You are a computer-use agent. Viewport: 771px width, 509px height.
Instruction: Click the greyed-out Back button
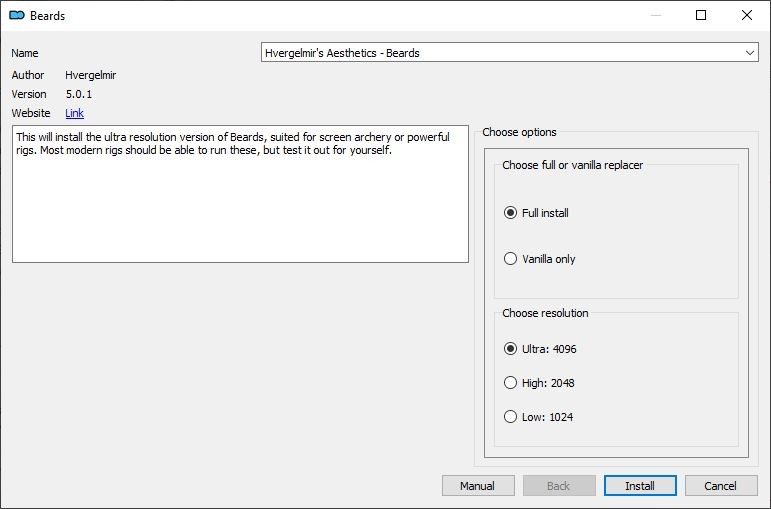pyautogui.click(x=559, y=486)
